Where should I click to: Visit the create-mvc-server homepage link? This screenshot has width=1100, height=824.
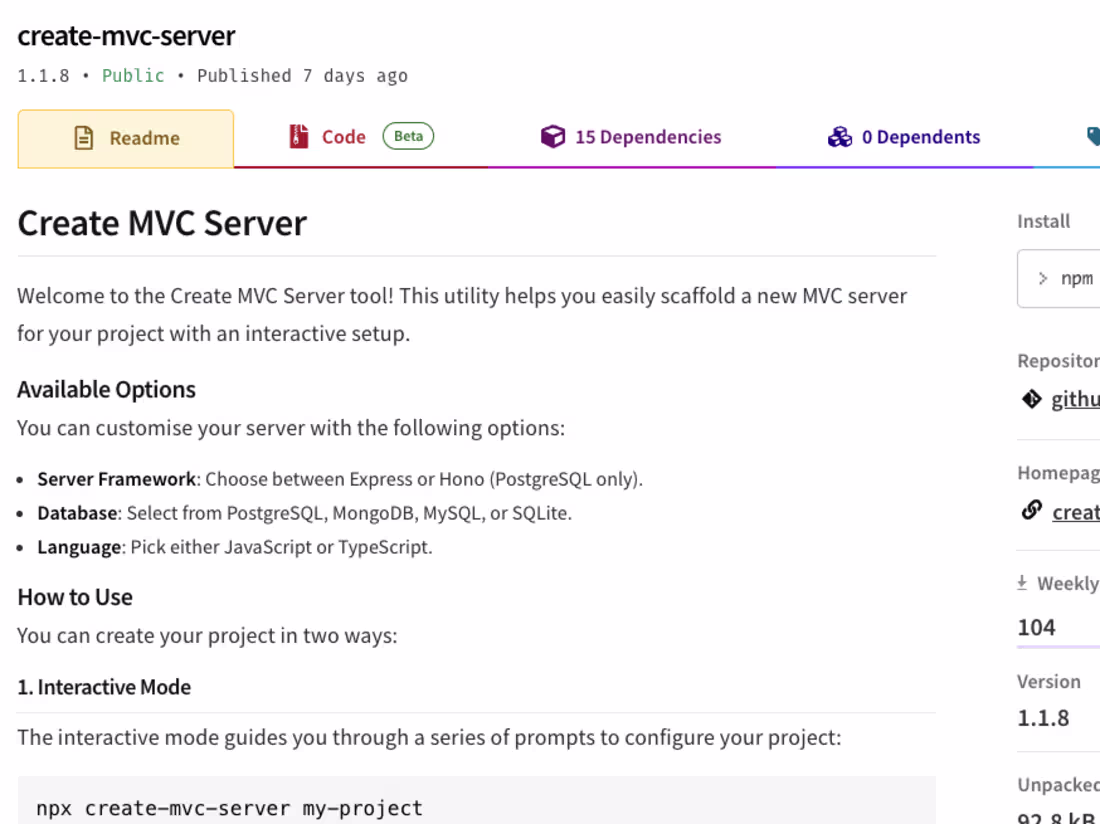pyautogui.click(x=1075, y=512)
